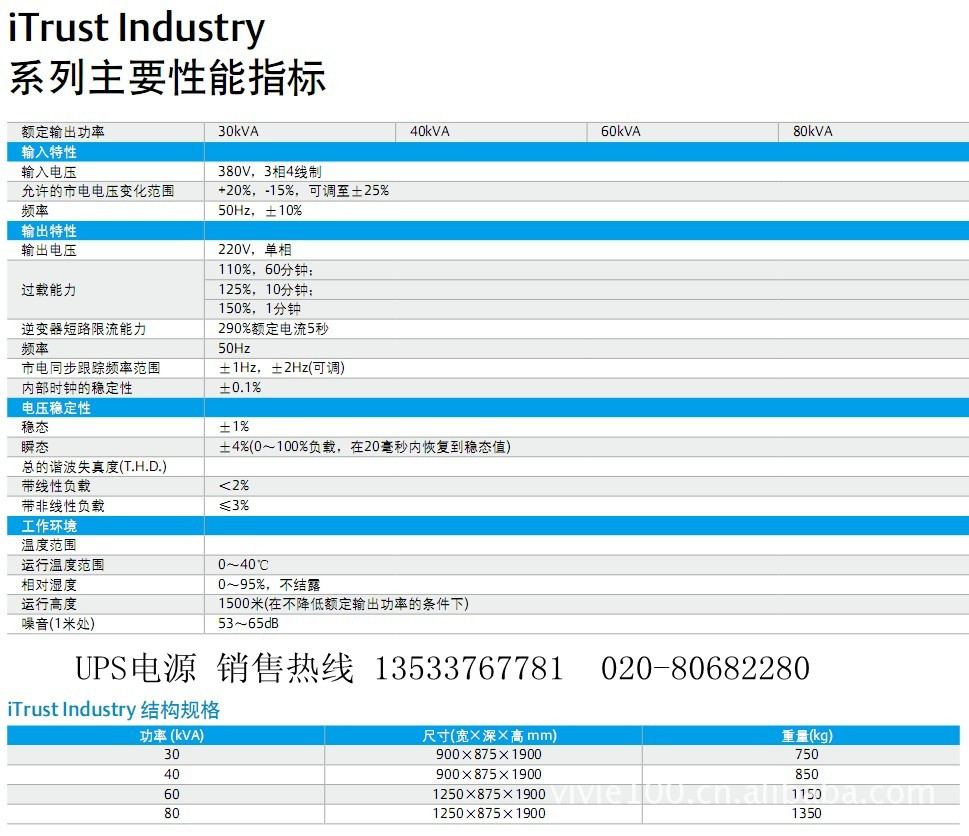The width and height of the screenshot is (969, 836).
Task: Select the 过载能力 row label
Action: click(49, 290)
